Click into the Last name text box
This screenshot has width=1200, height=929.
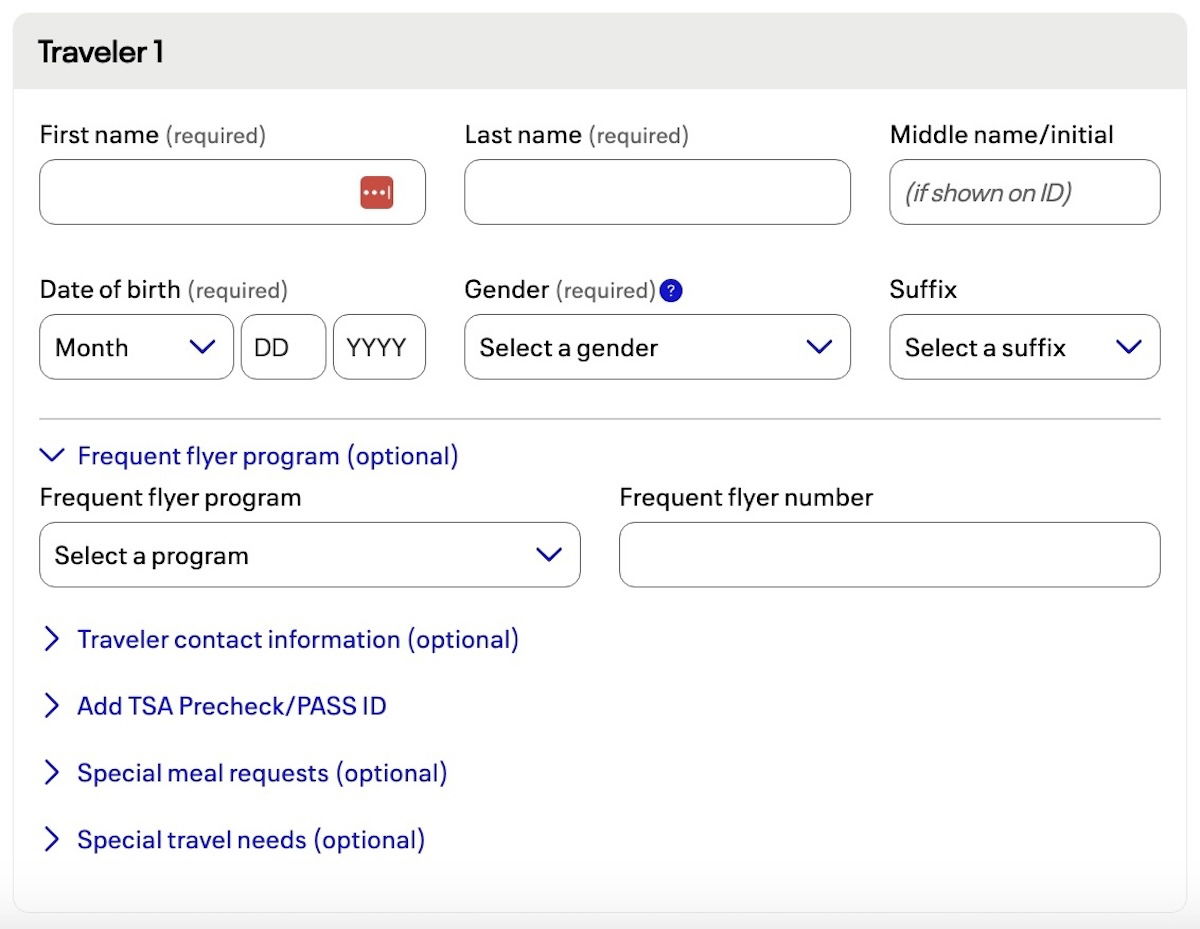click(x=656, y=192)
